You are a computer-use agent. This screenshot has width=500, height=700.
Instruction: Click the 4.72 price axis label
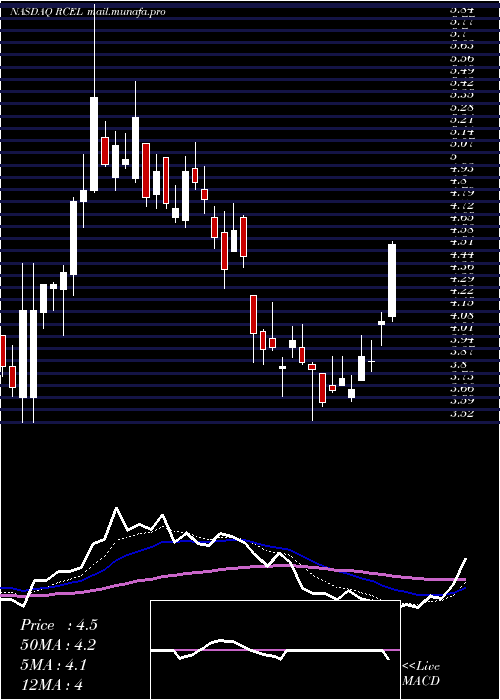(462, 205)
